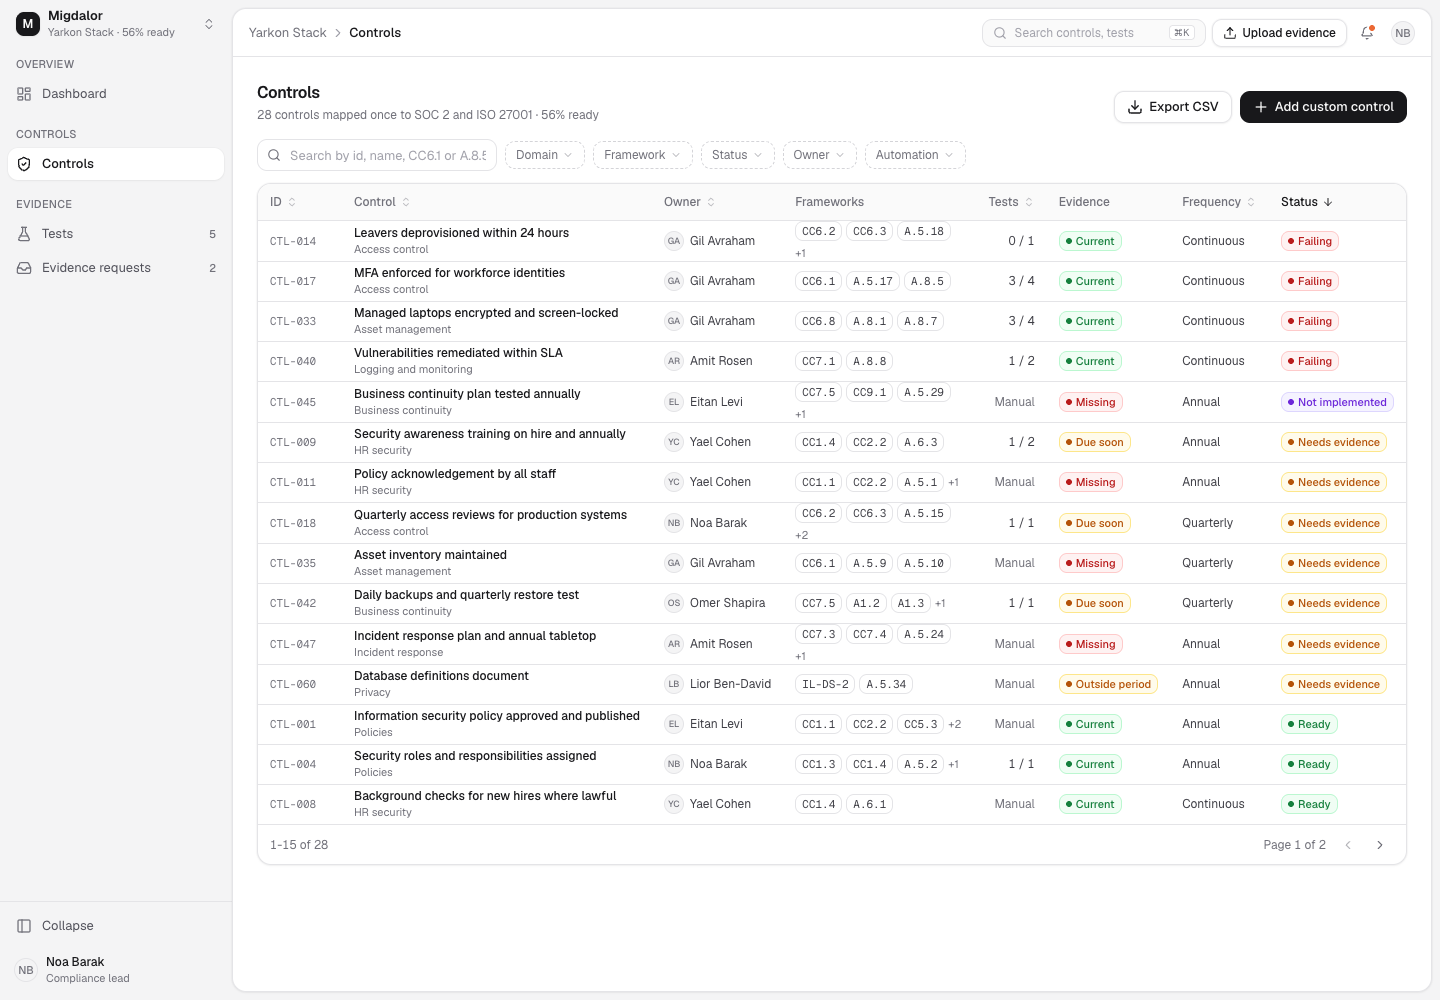This screenshot has width=1440, height=1000.
Task: Click Yarkon Stack breadcrumb
Action: coord(288,33)
